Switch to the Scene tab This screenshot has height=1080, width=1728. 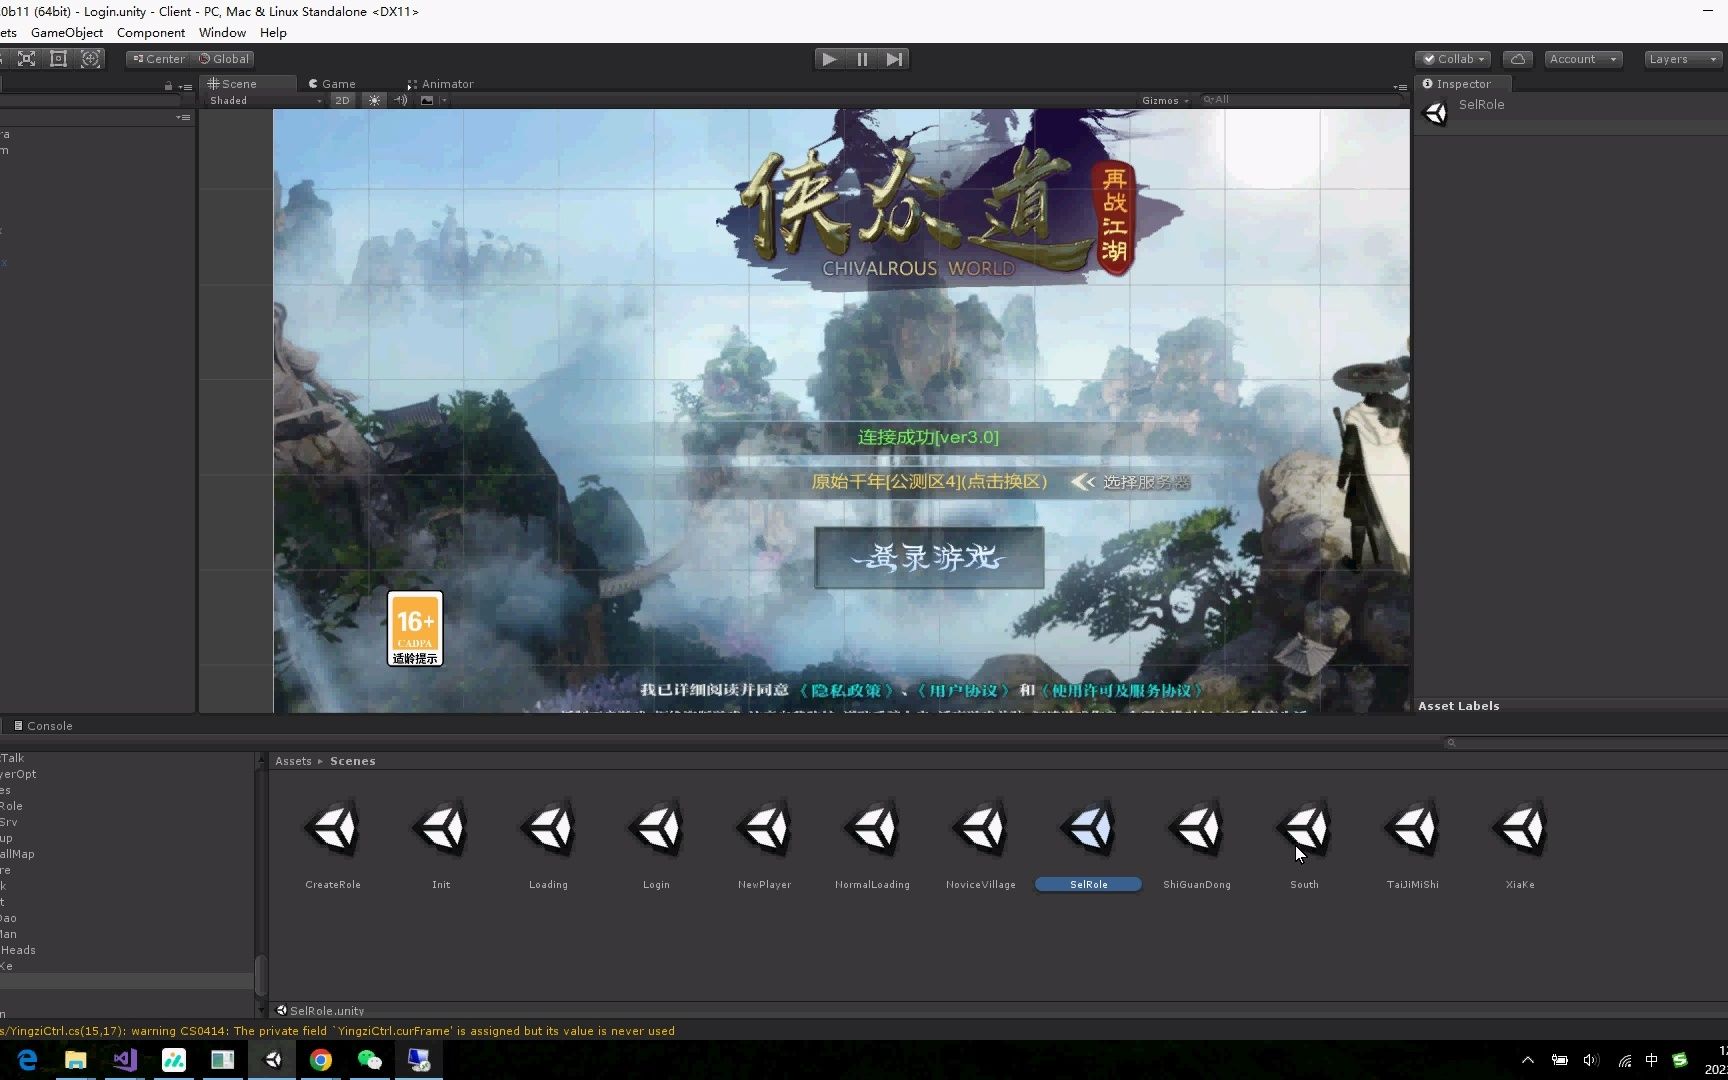(232, 84)
